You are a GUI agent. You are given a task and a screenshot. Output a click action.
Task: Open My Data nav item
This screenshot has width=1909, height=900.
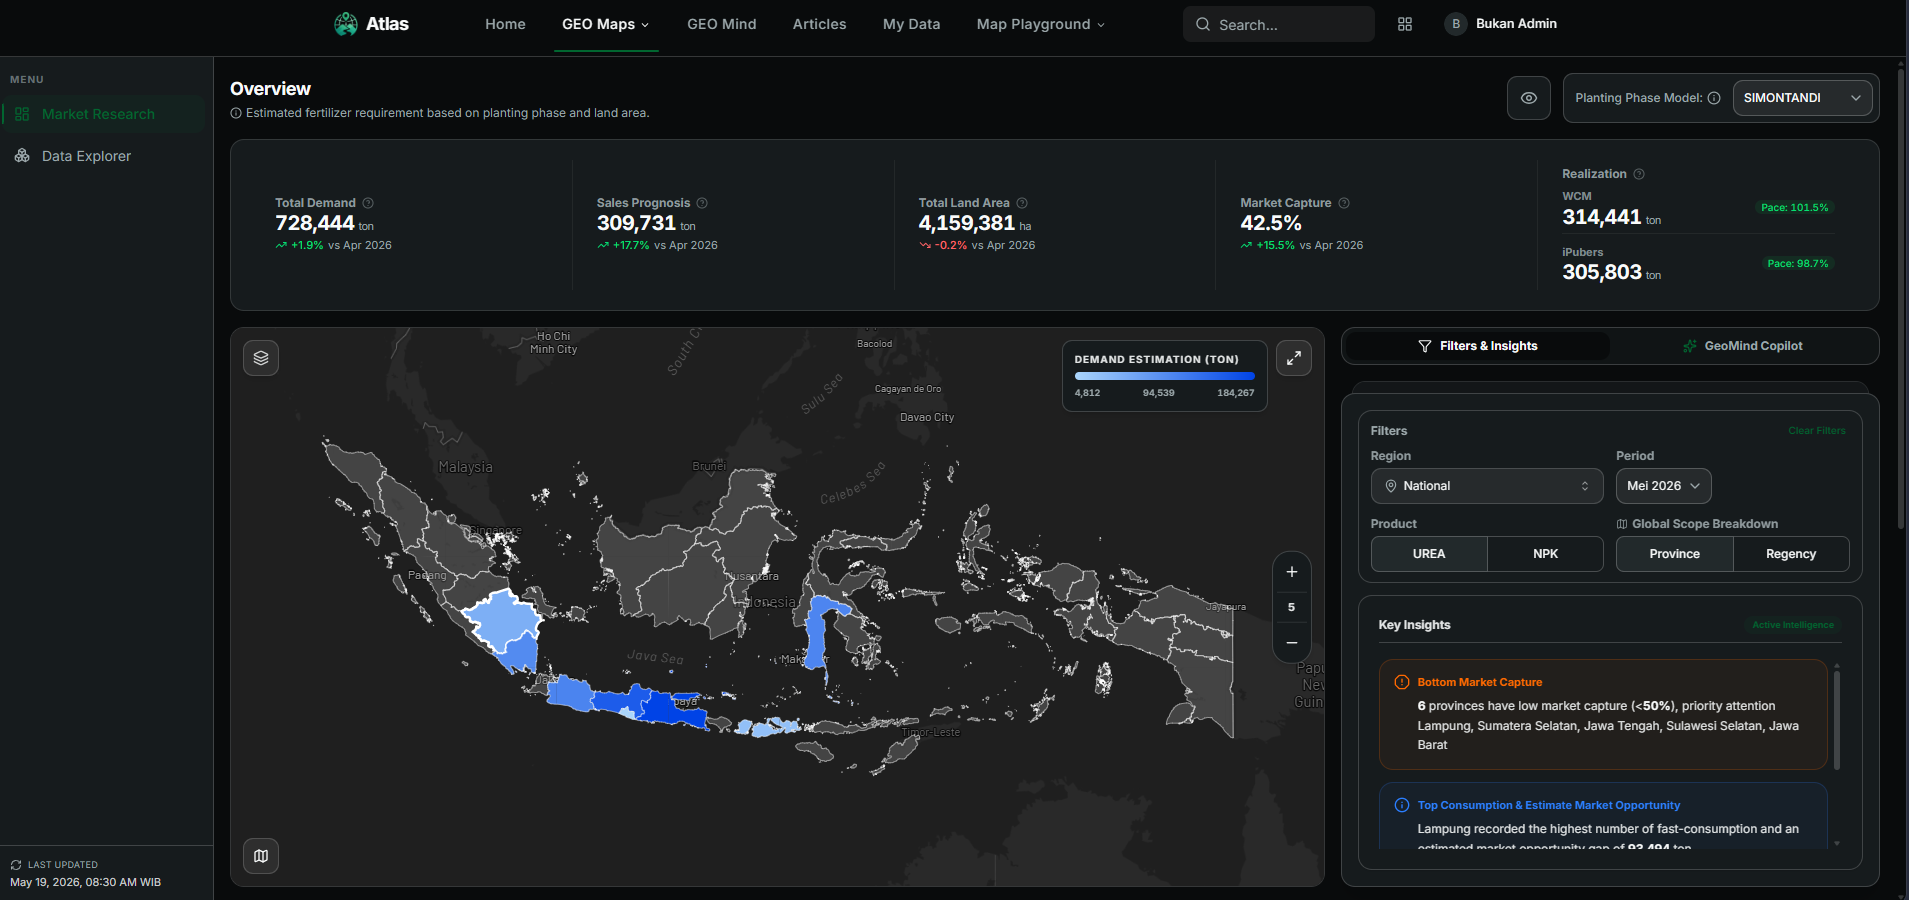911,24
